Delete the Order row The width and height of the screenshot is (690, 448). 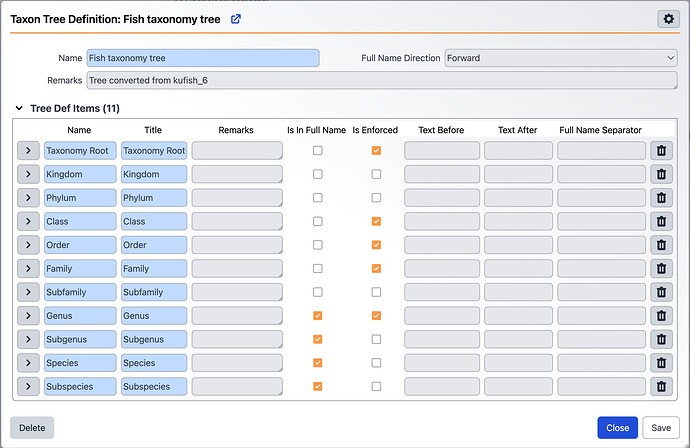click(x=661, y=245)
